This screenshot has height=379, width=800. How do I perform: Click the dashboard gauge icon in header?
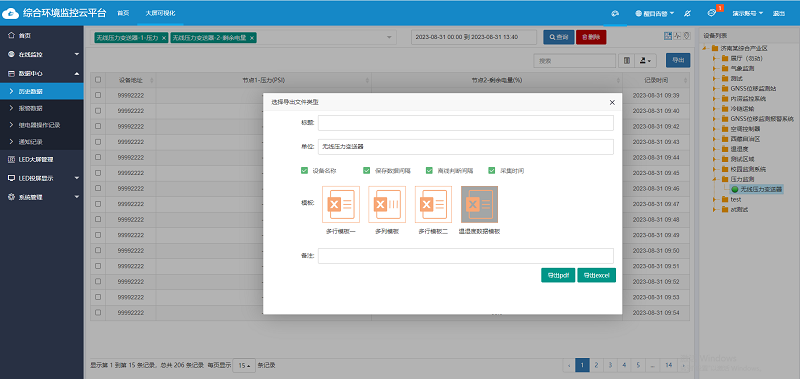coord(615,13)
